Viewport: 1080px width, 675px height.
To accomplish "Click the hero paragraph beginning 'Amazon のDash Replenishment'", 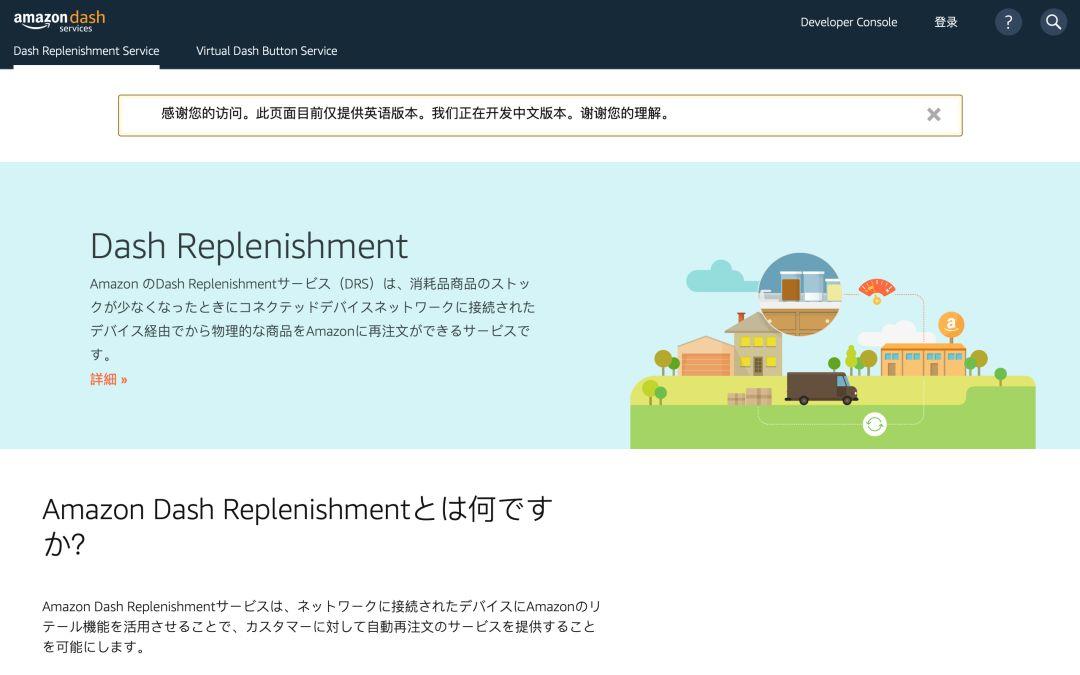I will (312, 319).
